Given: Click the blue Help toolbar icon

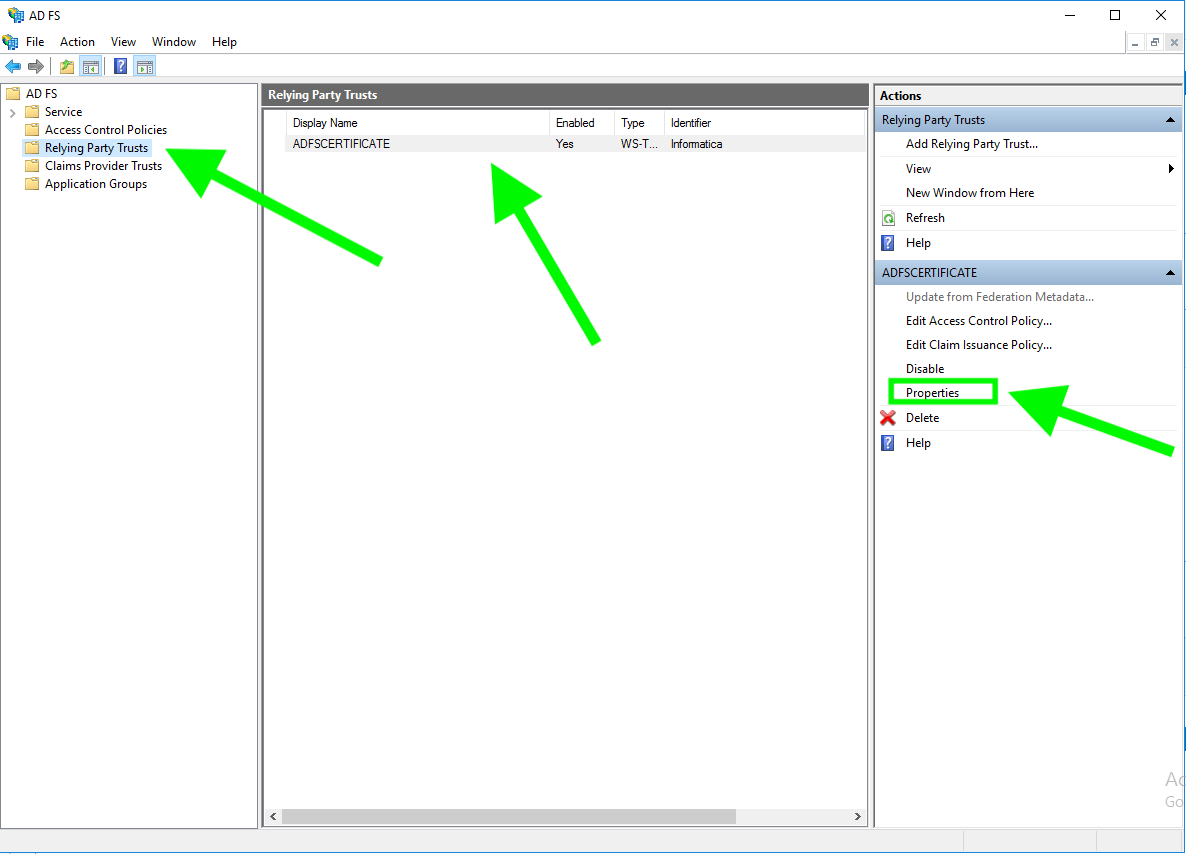Looking at the screenshot, I should click(x=120, y=67).
